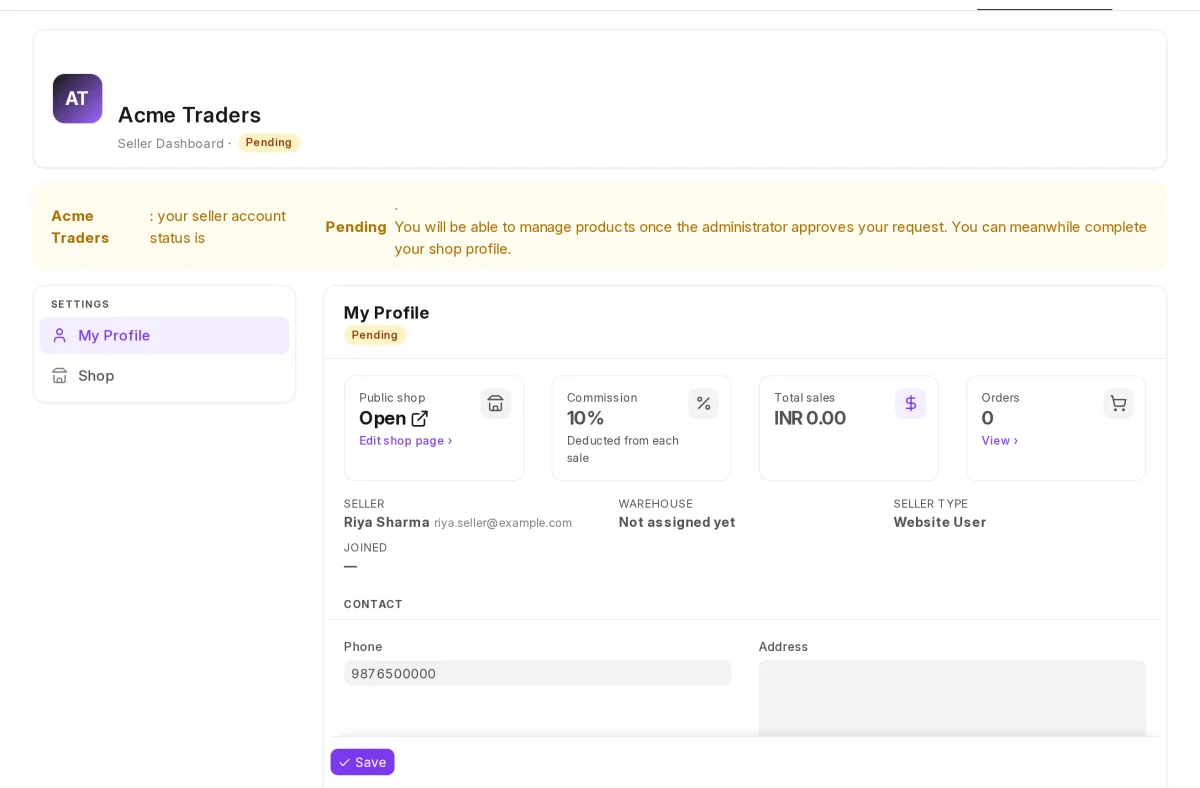Save the profile changes

[362, 762]
